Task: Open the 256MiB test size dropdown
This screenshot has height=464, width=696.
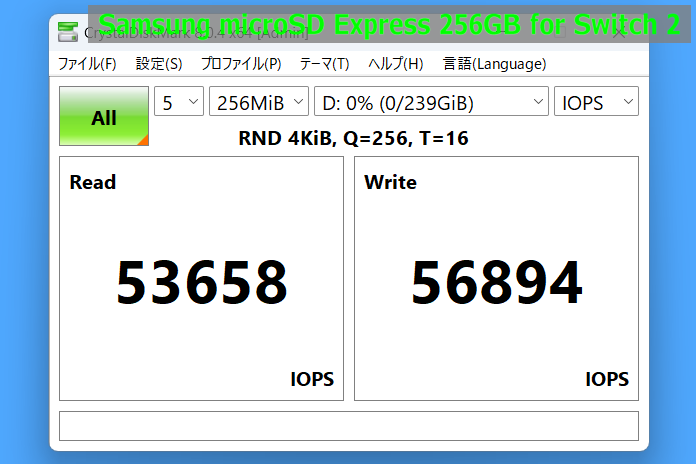Action: [x=258, y=102]
